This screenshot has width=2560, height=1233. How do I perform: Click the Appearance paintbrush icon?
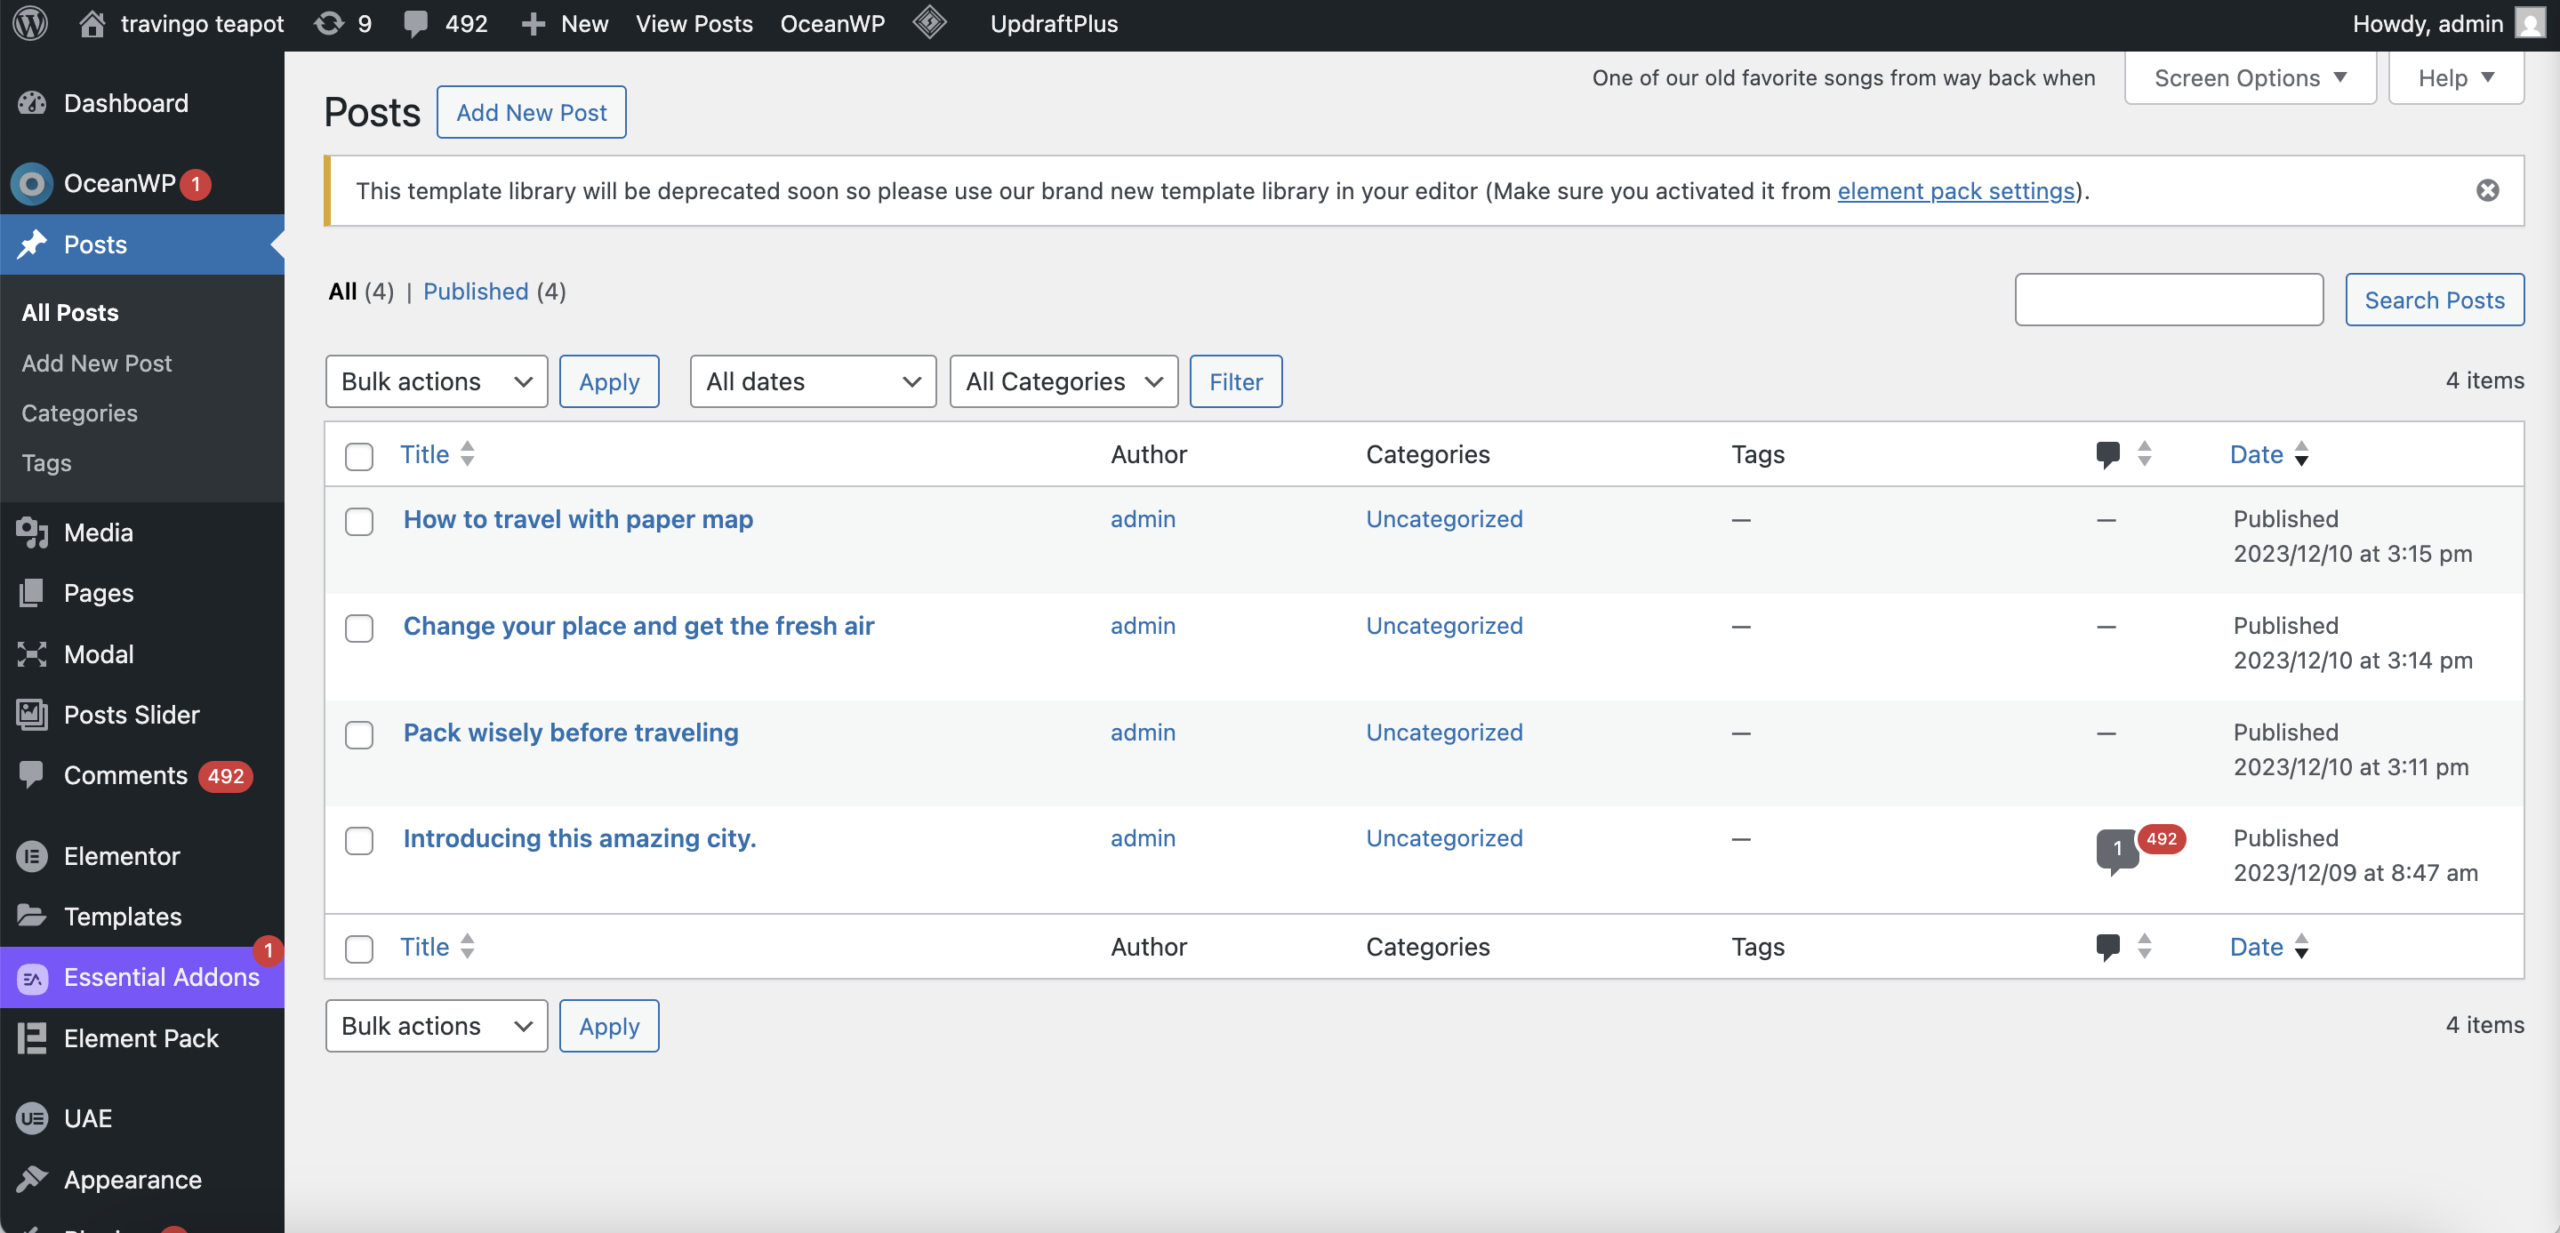tap(32, 1179)
